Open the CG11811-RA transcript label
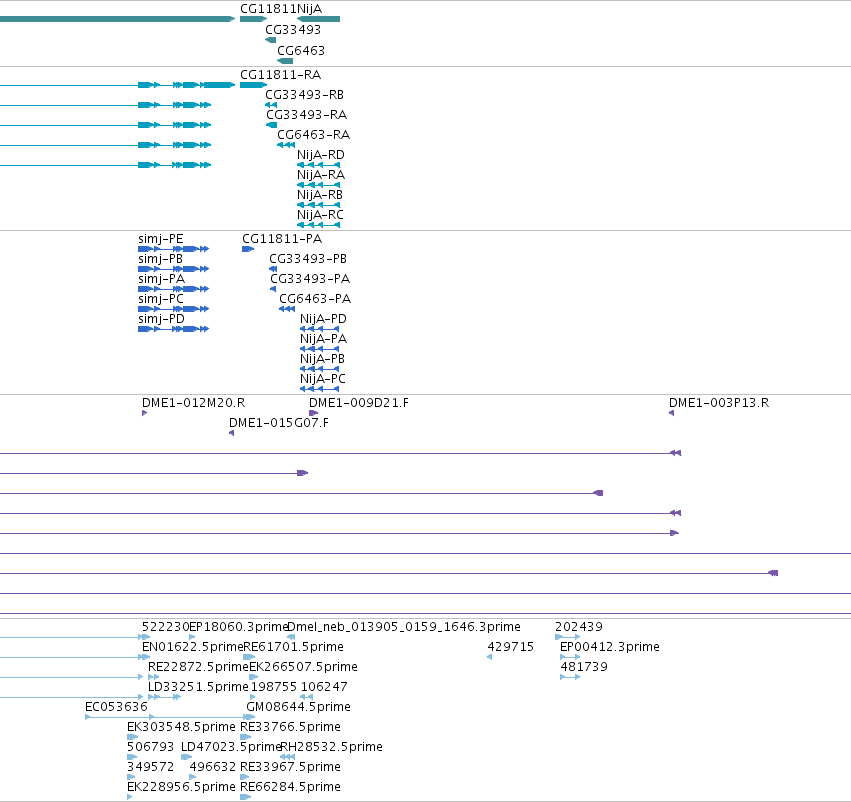 [280, 74]
